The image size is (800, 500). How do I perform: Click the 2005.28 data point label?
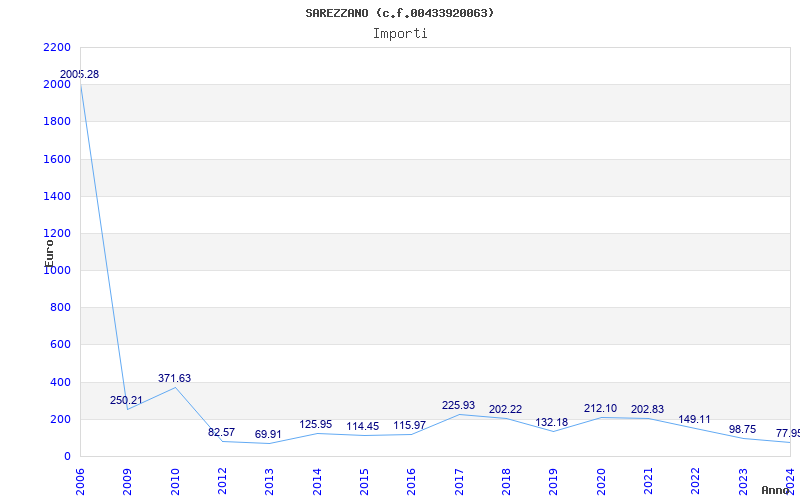(79, 74)
